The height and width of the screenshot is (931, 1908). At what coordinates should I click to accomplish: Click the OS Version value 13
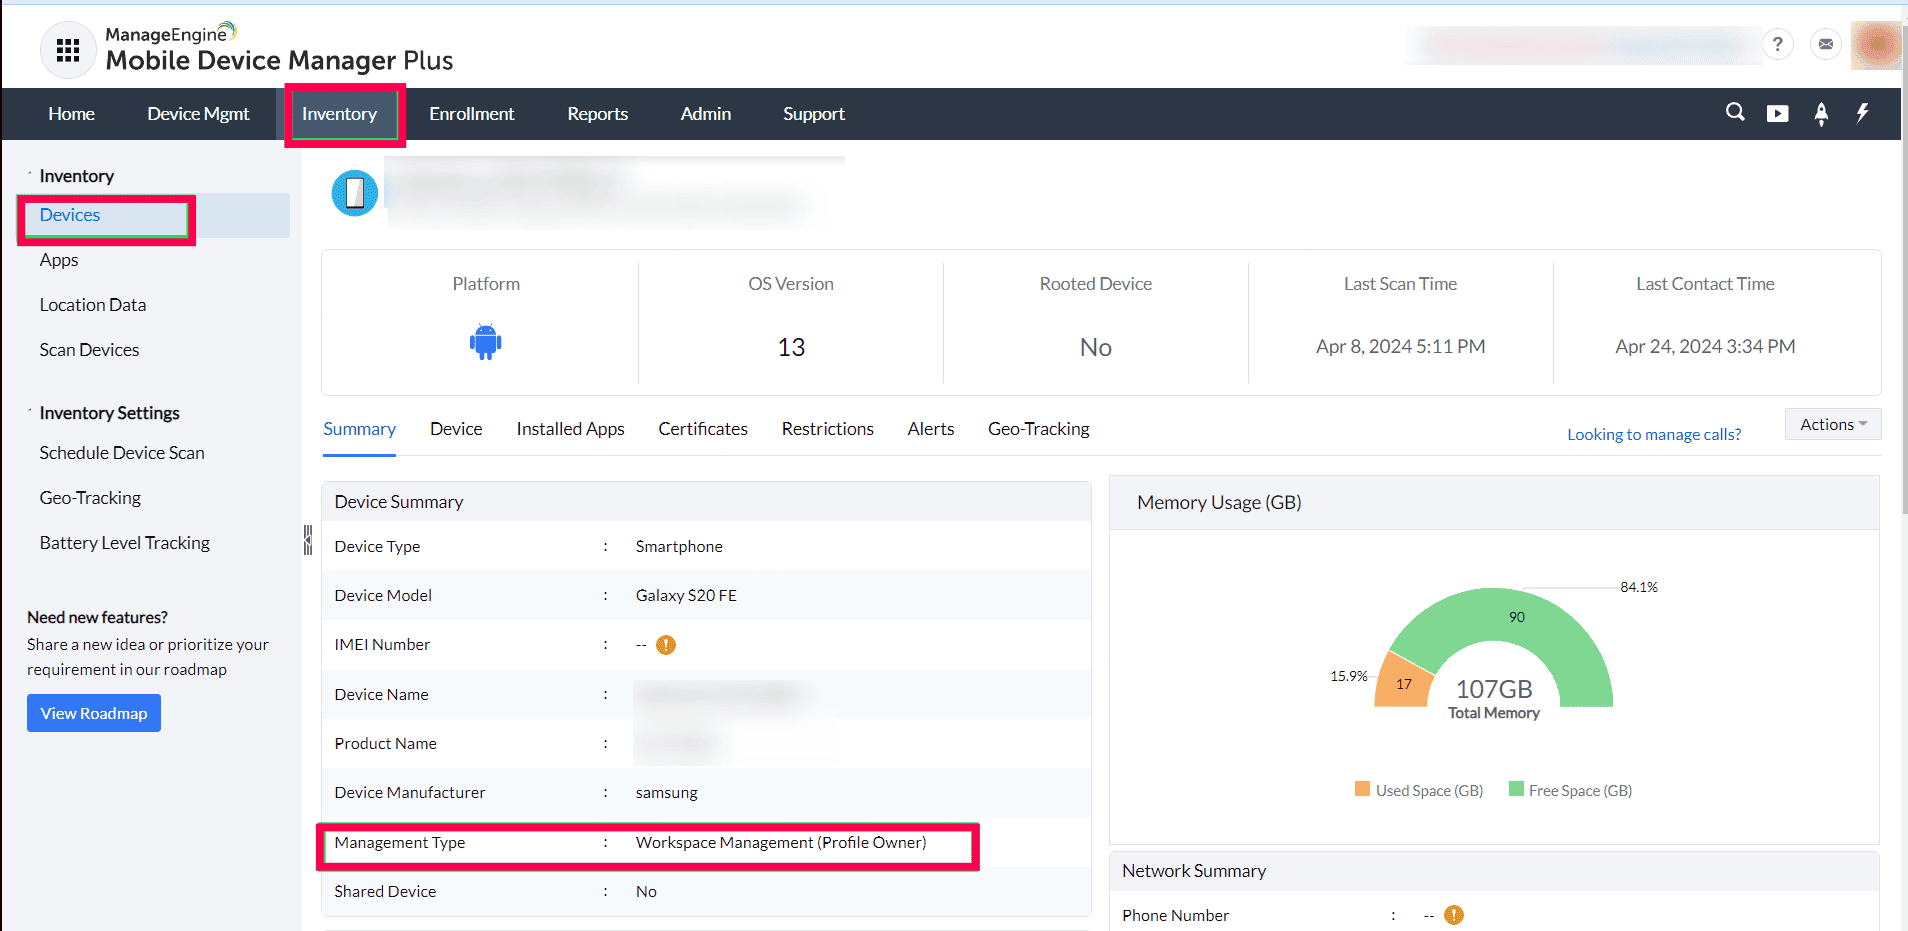coord(791,347)
